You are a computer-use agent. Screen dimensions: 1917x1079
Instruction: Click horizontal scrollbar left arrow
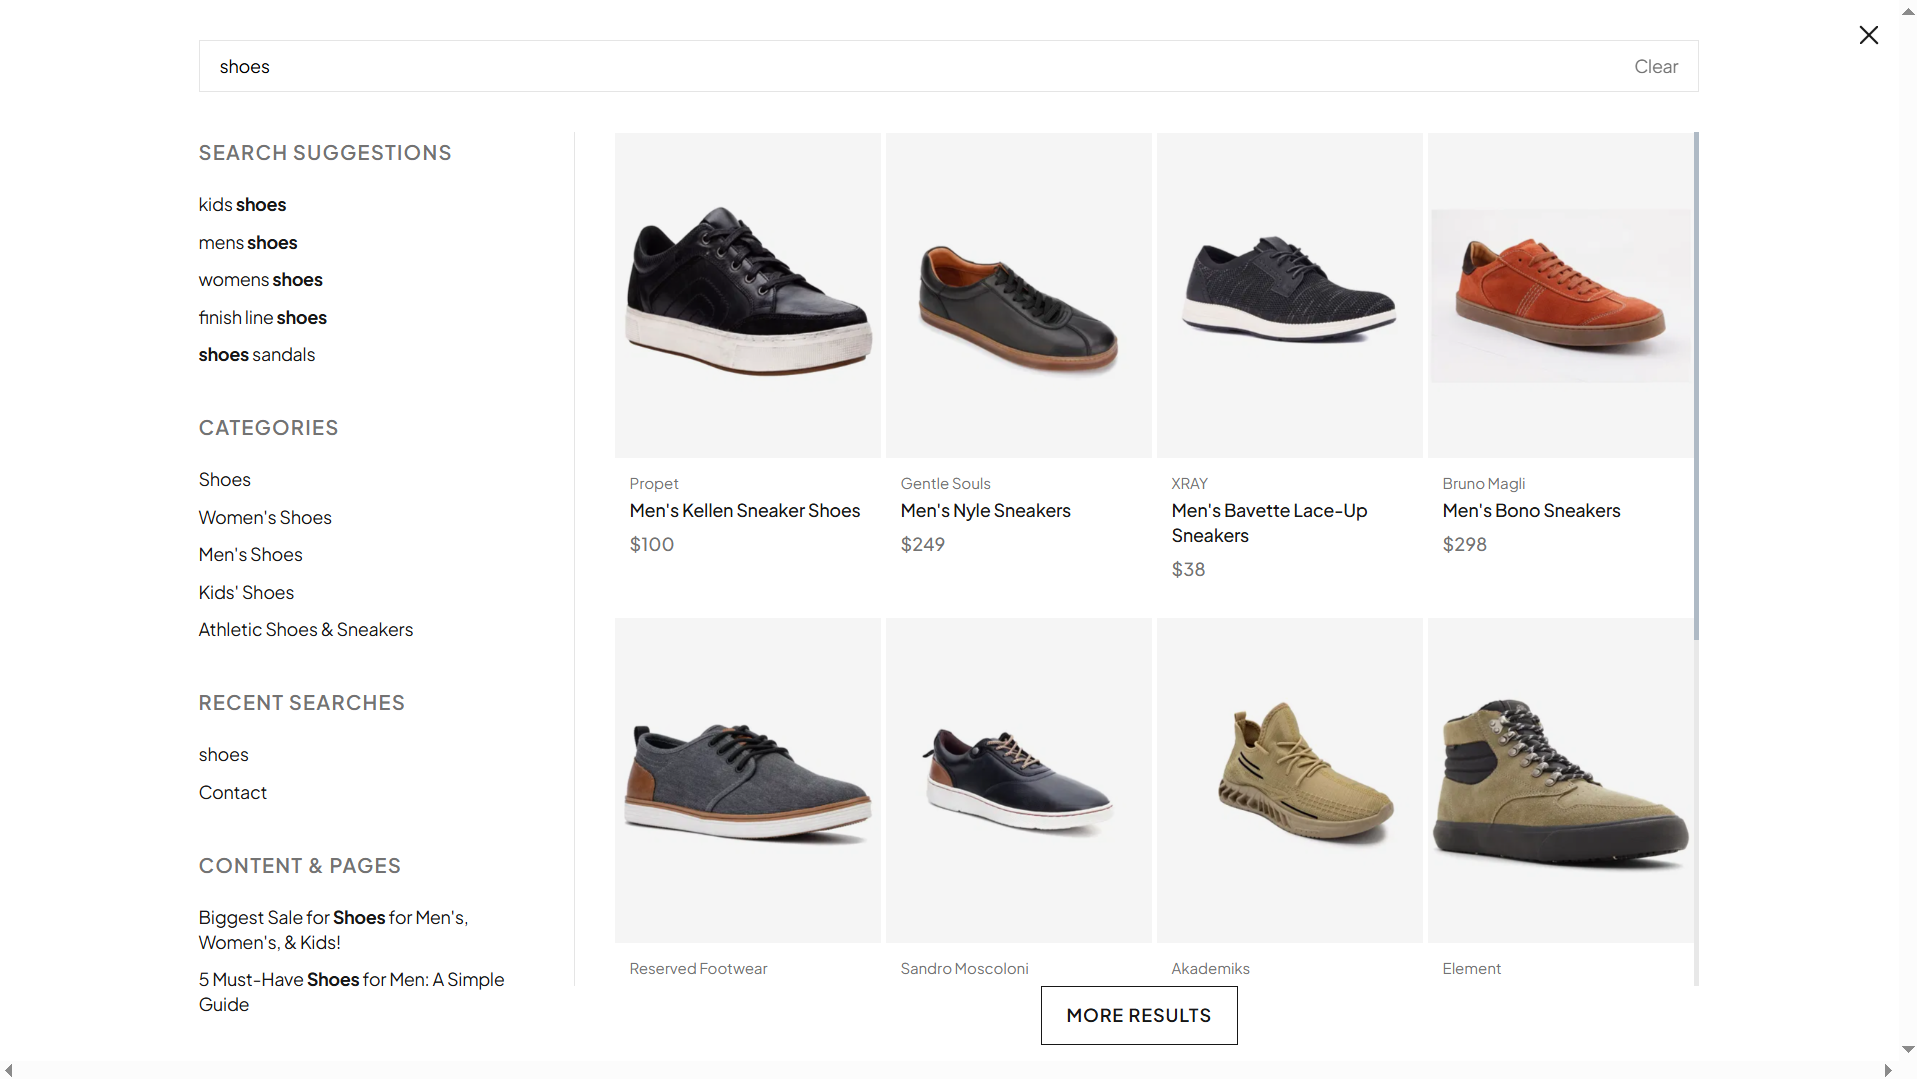(x=9, y=1070)
